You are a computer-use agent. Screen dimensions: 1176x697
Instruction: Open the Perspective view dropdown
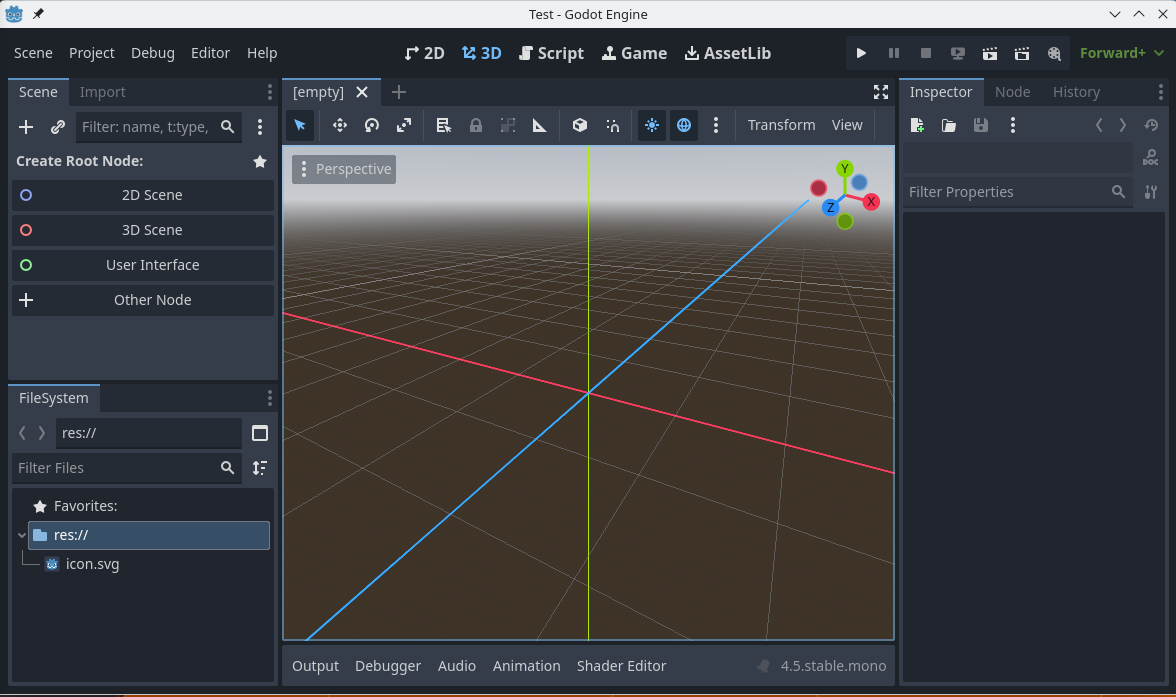pyautogui.click(x=344, y=169)
